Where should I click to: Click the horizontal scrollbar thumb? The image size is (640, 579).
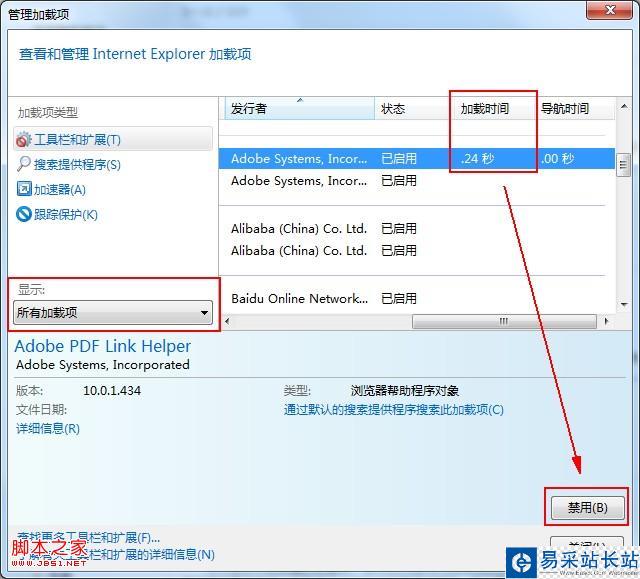point(504,321)
